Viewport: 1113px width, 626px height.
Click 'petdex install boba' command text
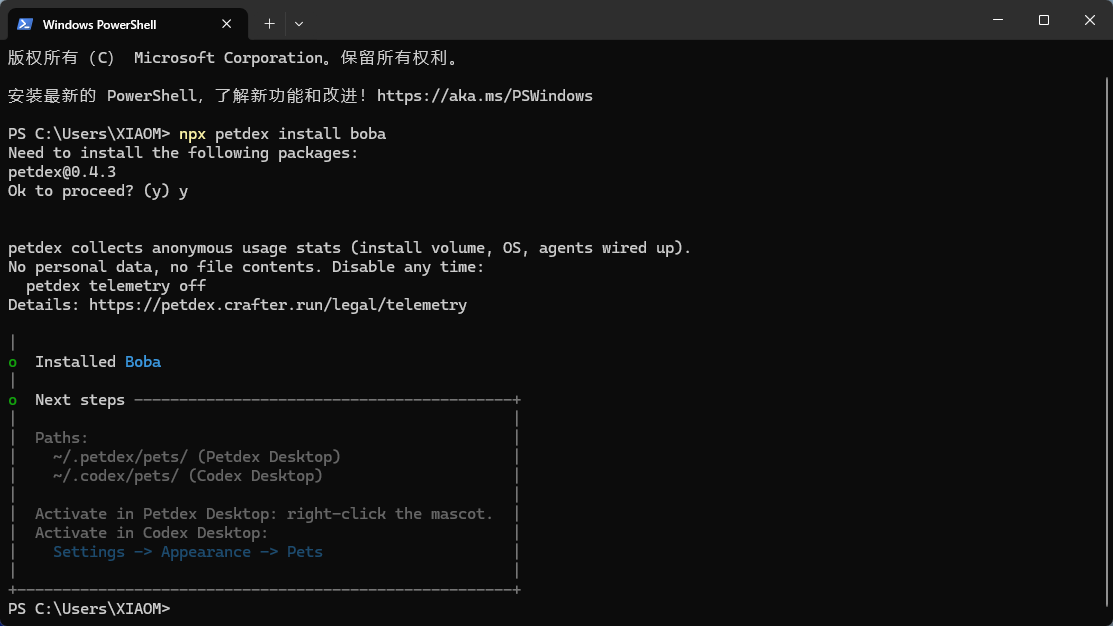pyautogui.click(x=300, y=134)
